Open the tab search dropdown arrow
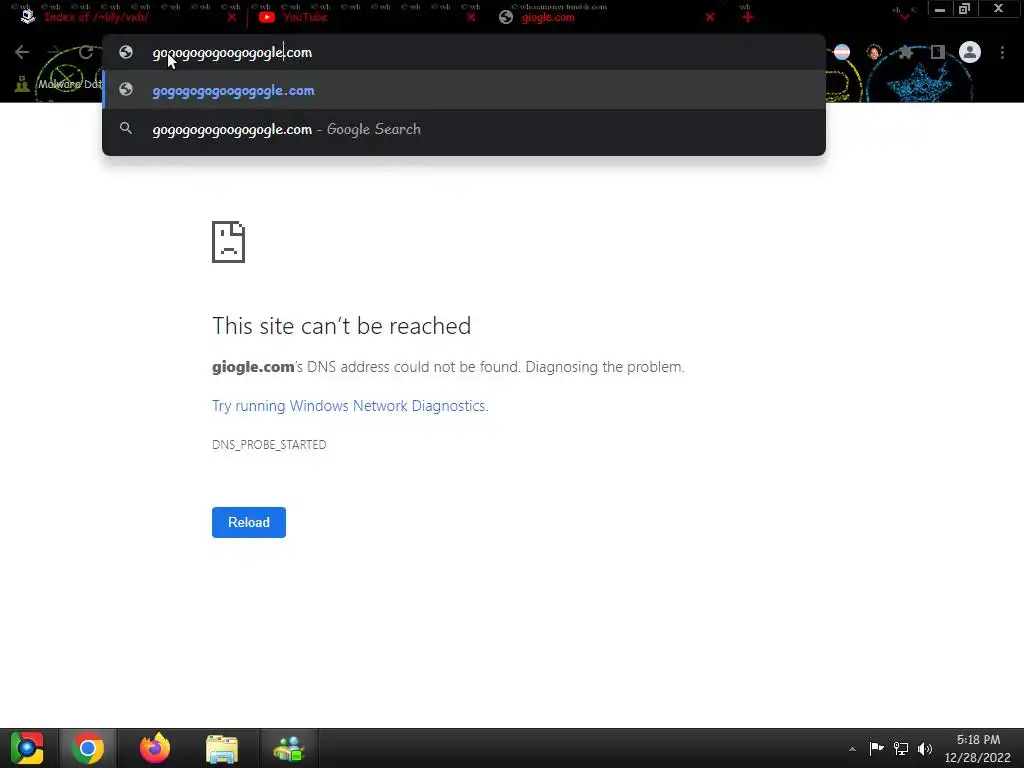This screenshot has width=1024, height=768. (x=904, y=16)
